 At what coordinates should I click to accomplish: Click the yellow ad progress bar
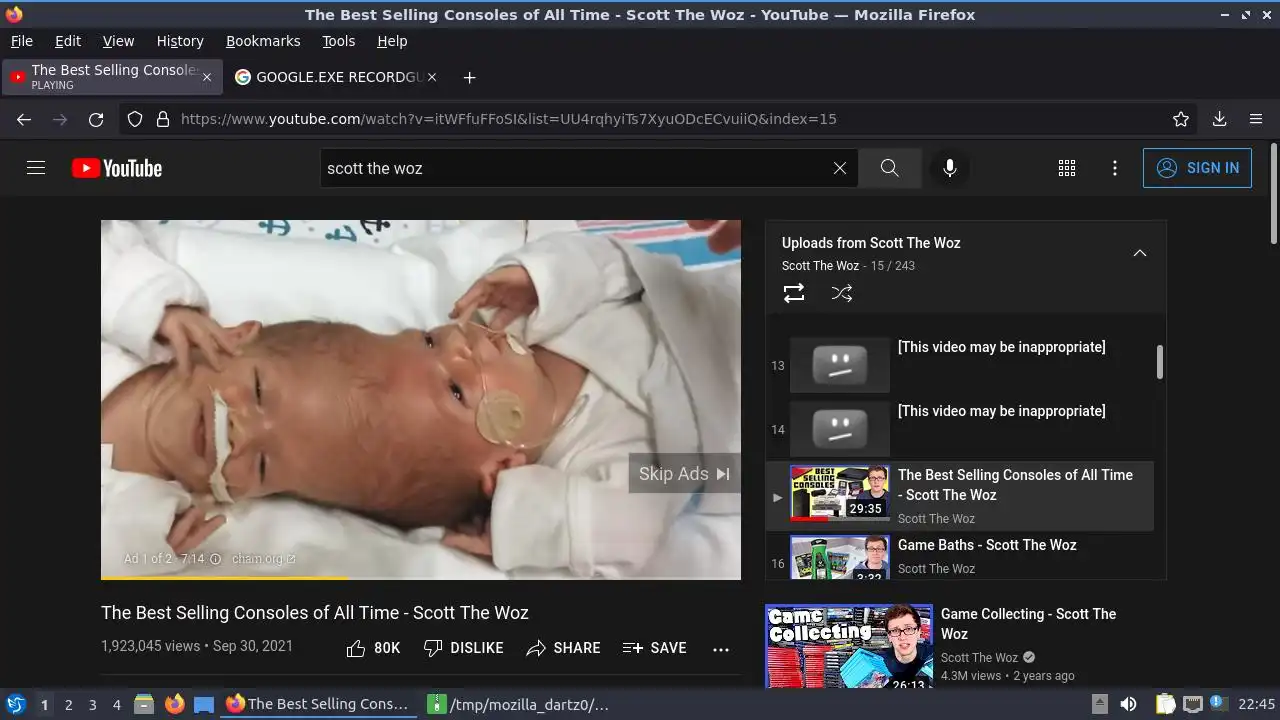pos(226,578)
